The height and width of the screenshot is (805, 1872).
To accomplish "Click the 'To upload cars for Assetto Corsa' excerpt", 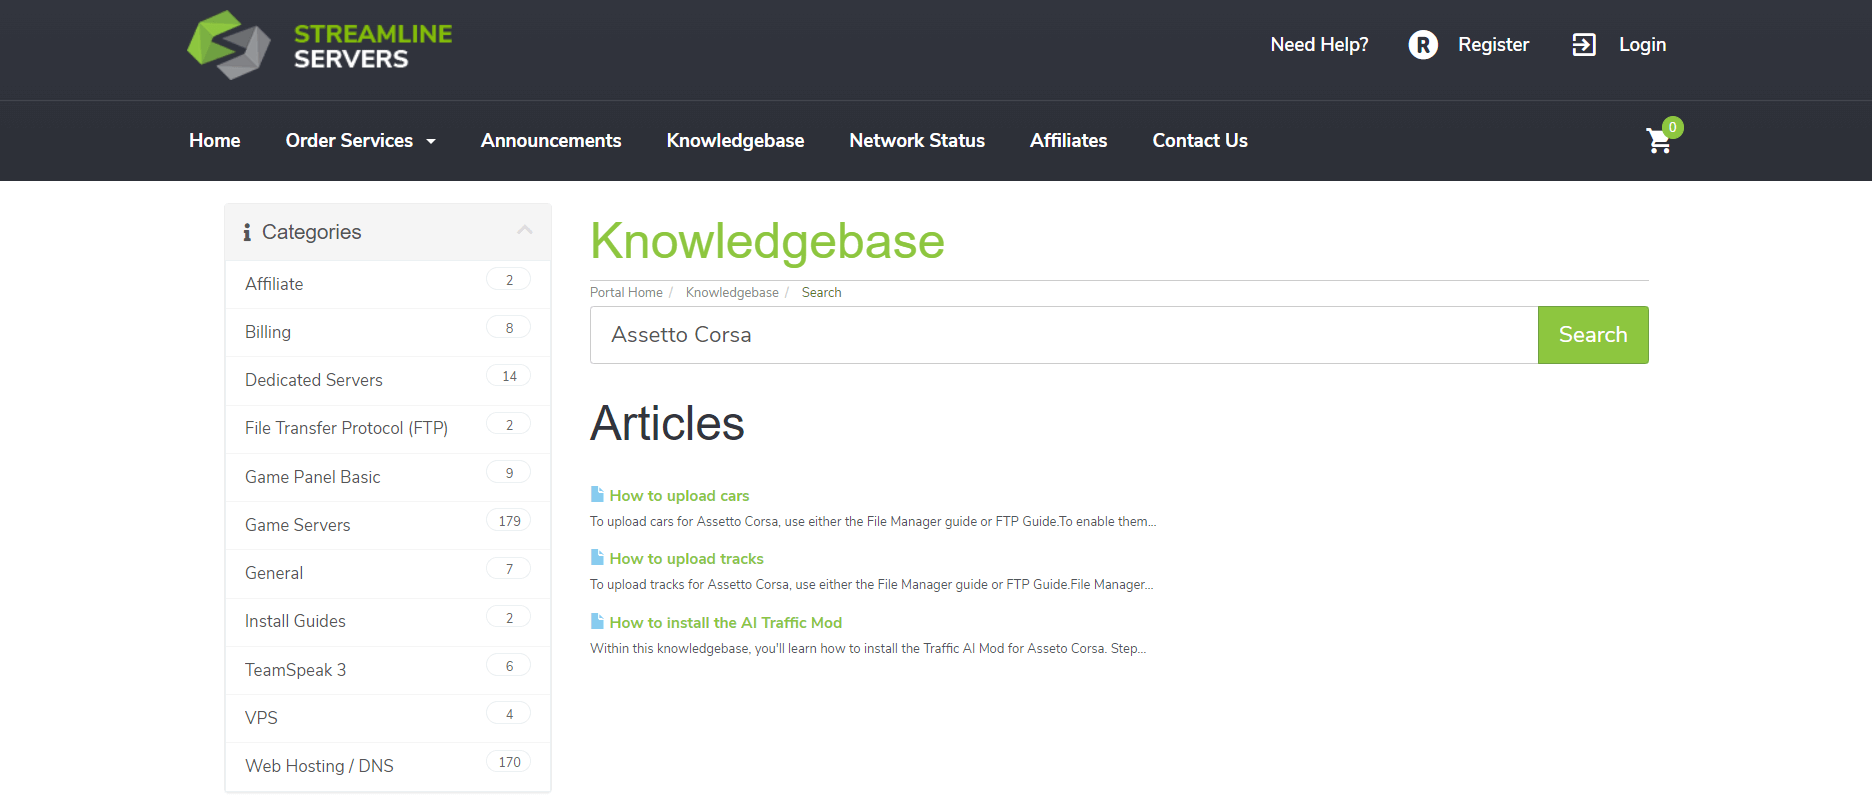I will click(872, 522).
